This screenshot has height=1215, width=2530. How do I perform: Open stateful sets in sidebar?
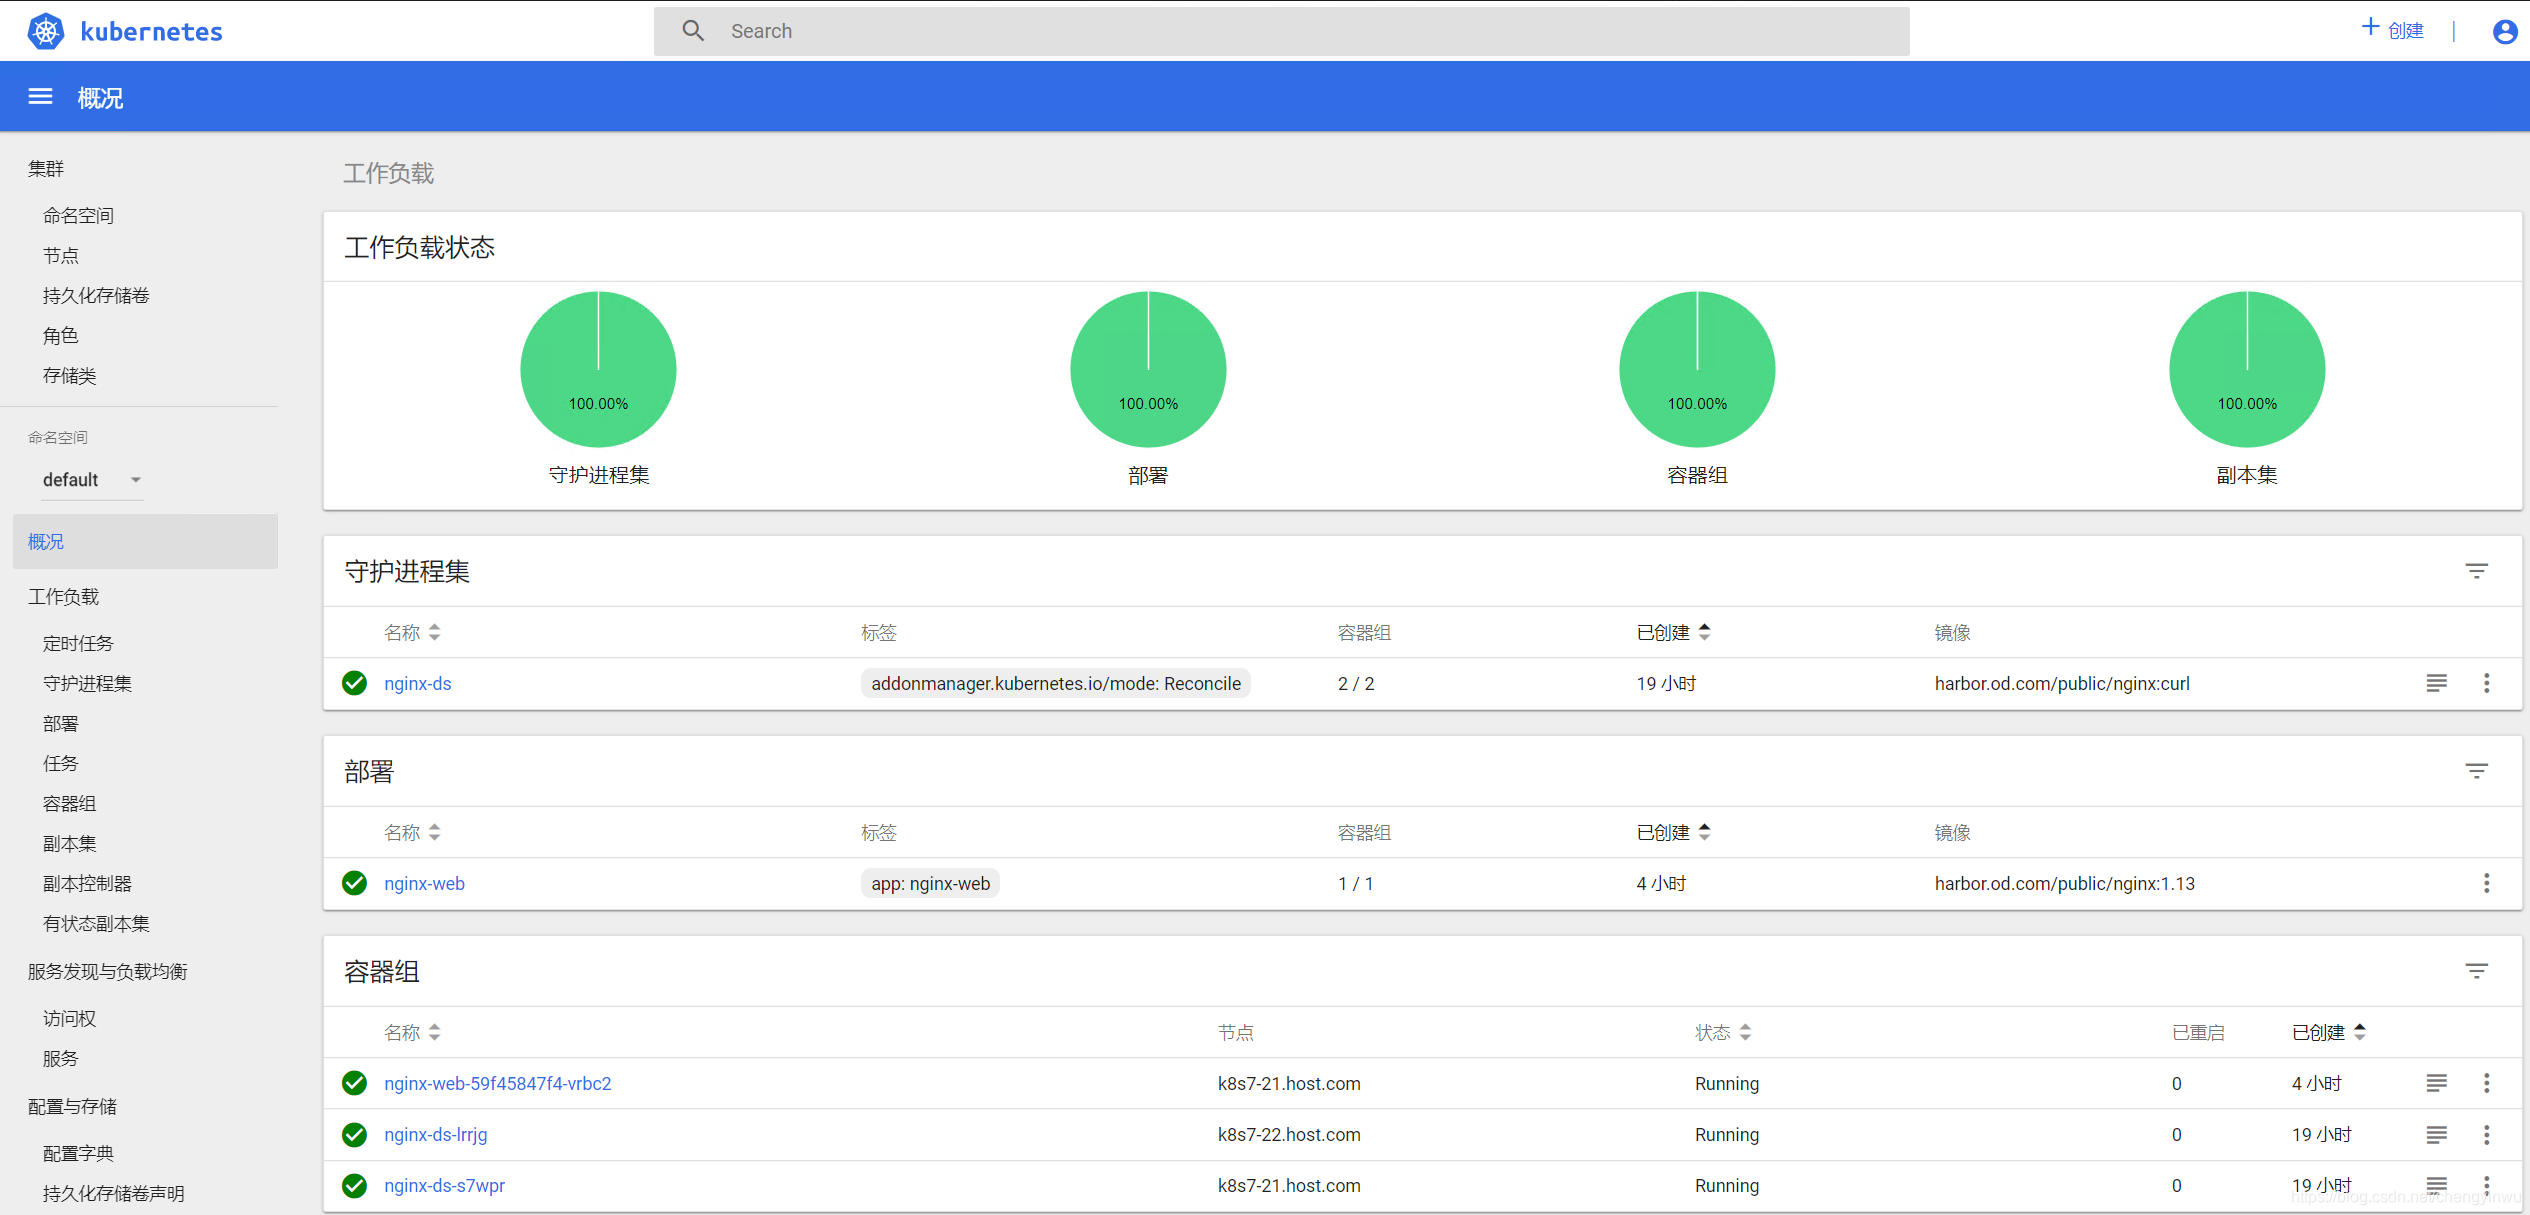point(96,924)
